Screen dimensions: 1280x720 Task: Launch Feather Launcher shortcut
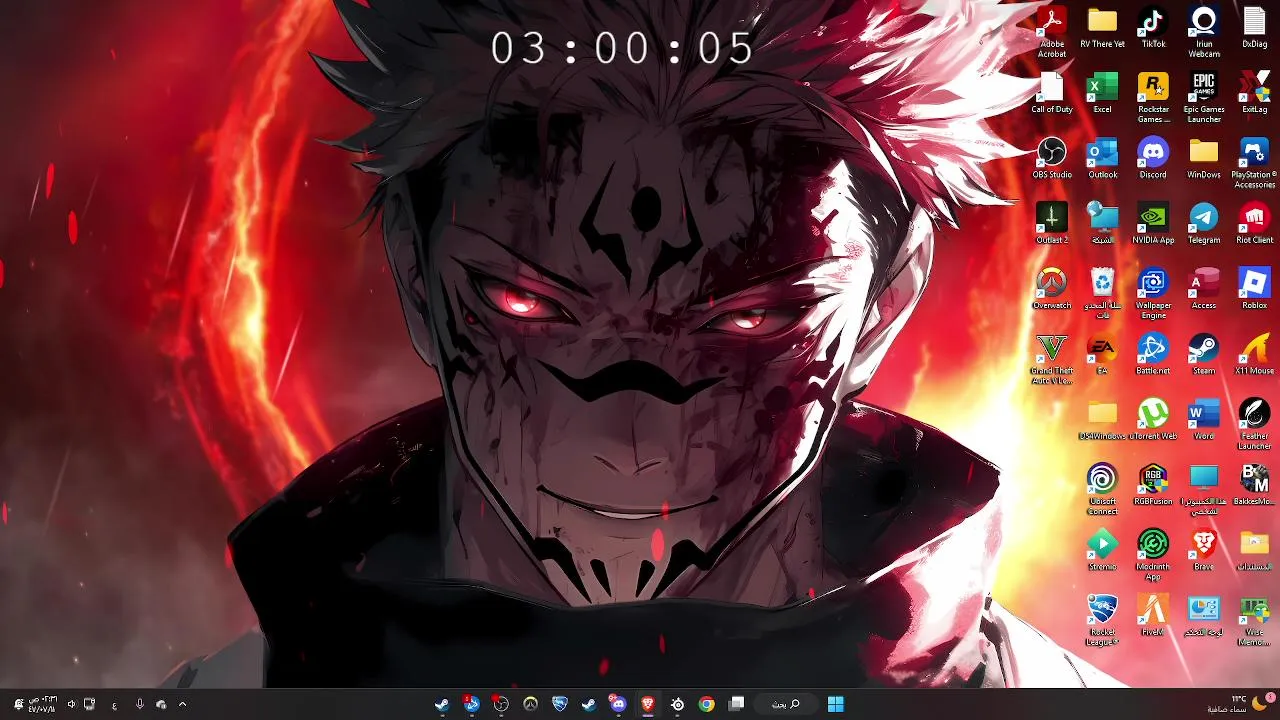point(1254,424)
